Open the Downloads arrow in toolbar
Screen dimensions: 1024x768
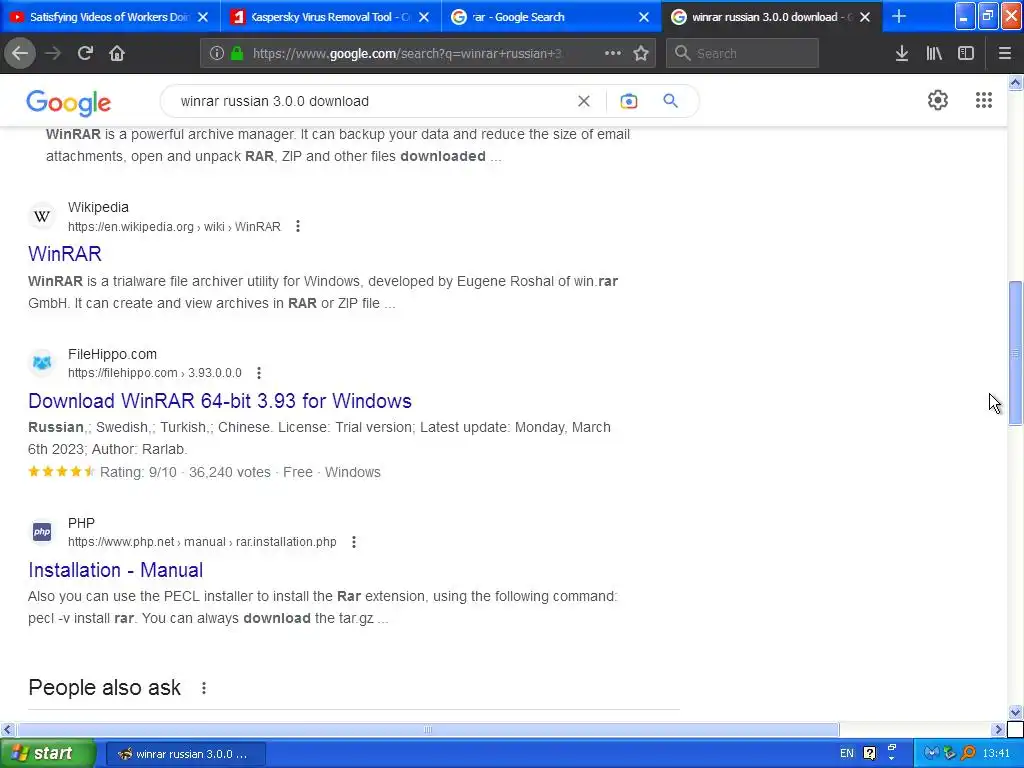(902, 53)
